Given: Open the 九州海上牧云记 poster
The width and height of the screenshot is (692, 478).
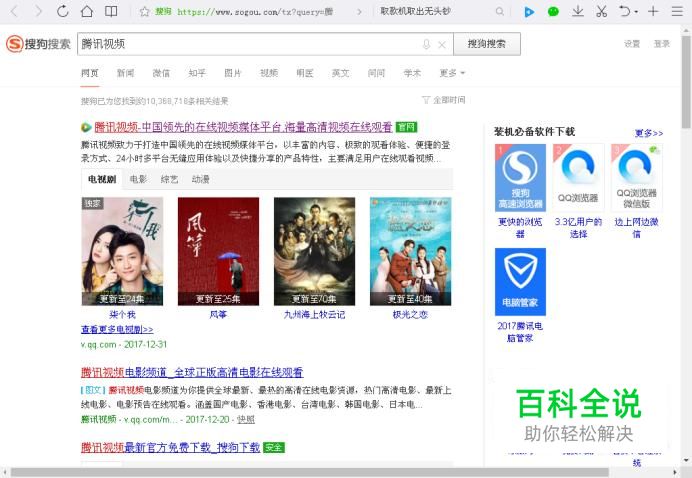Looking at the screenshot, I should (x=314, y=251).
